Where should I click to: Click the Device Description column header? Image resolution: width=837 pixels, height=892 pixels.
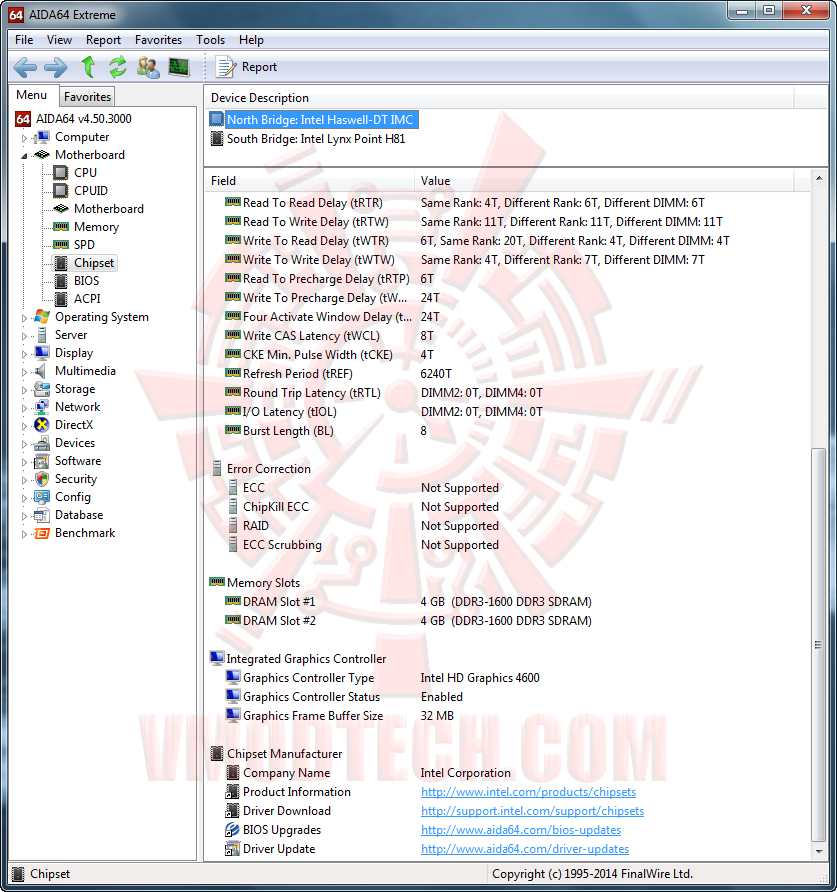[500, 98]
